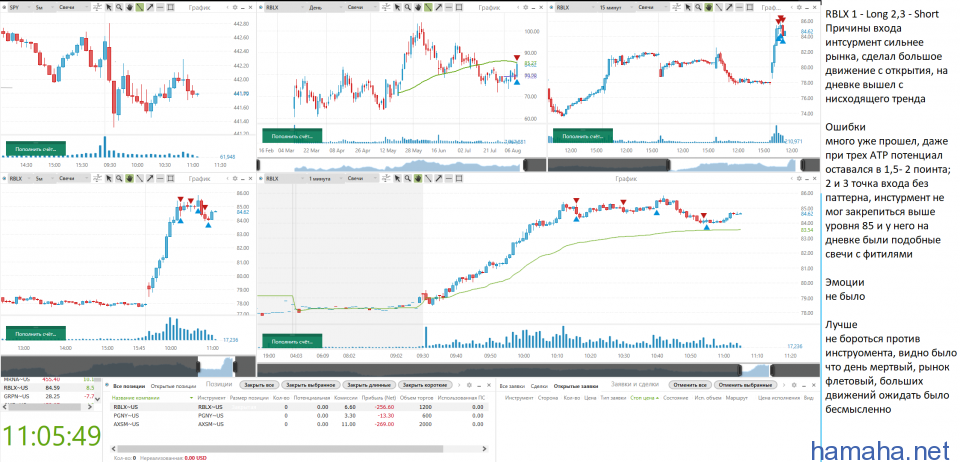
Task: Click the Закрыть все button
Action: click(259, 385)
